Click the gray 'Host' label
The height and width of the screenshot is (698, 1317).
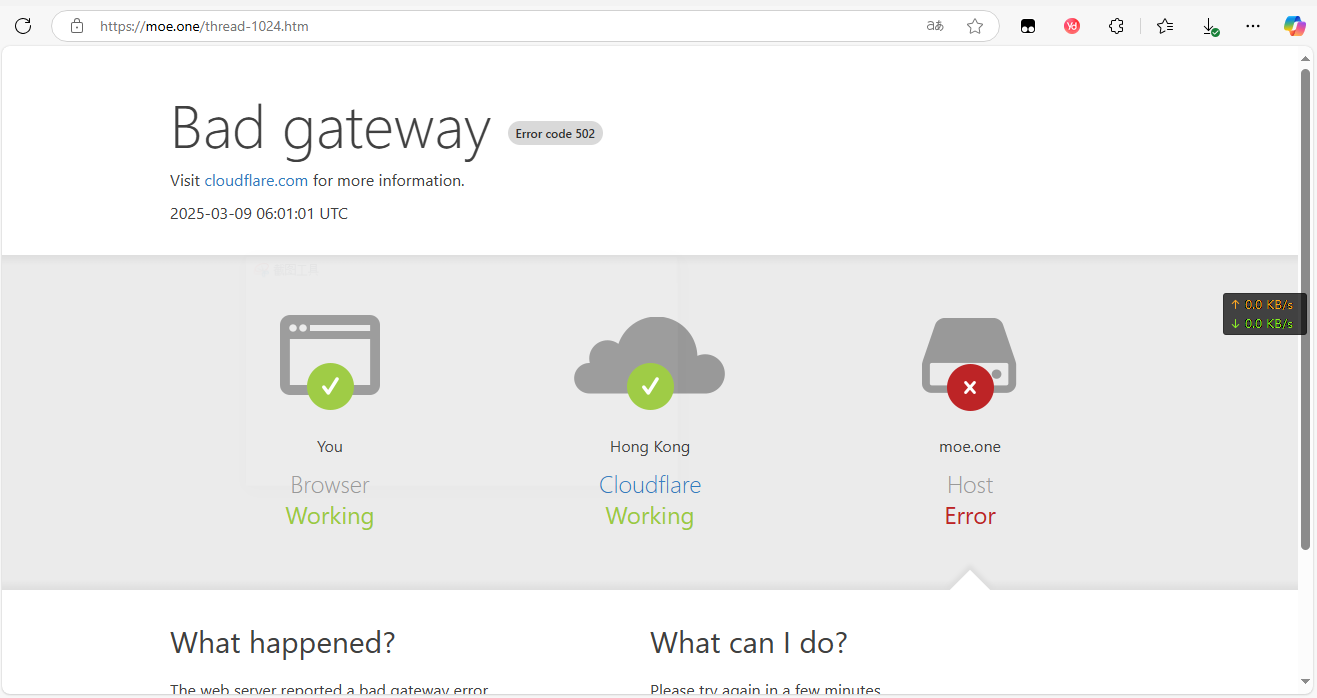point(970,485)
